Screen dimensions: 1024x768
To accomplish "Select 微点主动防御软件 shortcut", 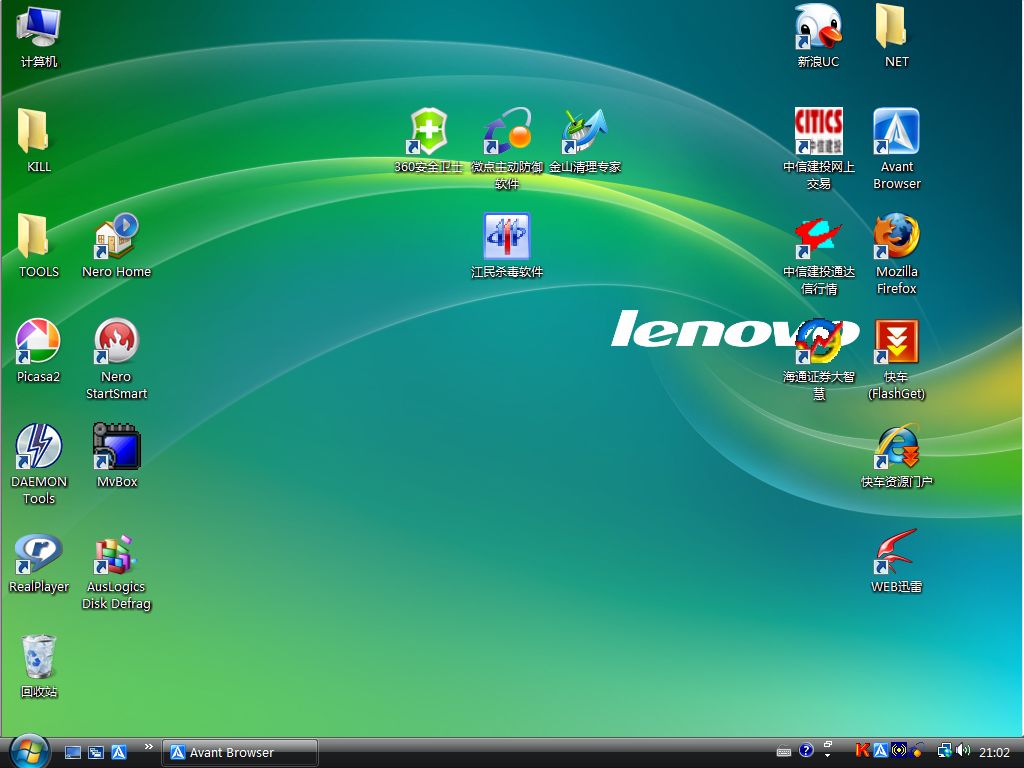I will click(x=507, y=148).
